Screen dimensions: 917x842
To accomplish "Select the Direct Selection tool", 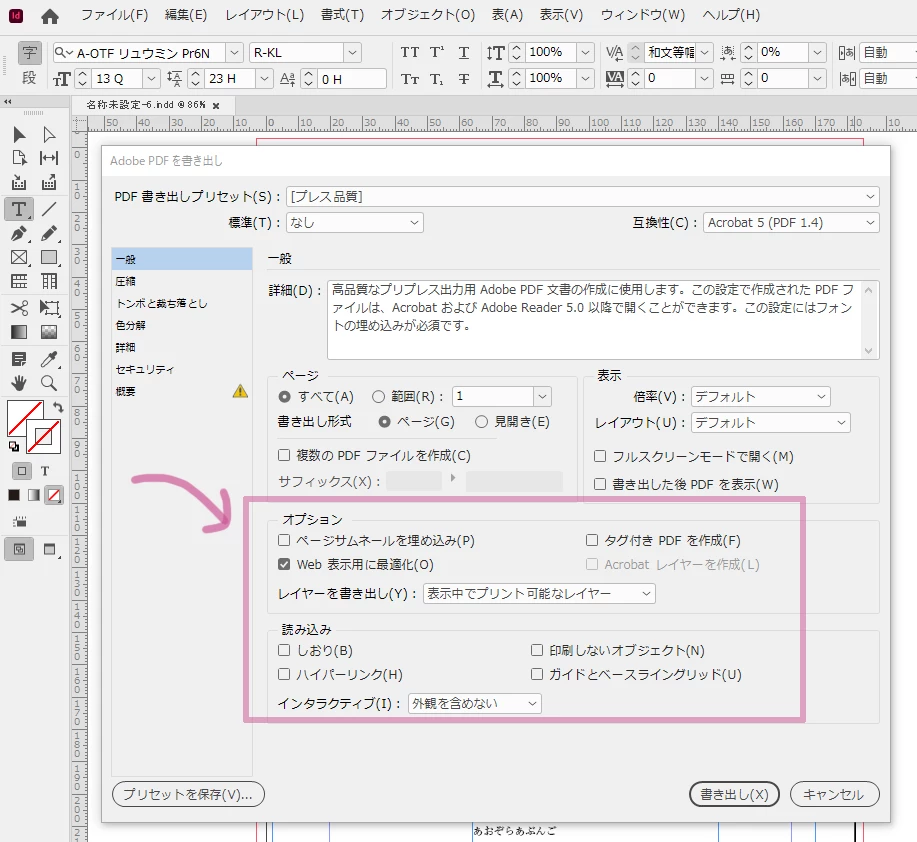I will (49, 135).
